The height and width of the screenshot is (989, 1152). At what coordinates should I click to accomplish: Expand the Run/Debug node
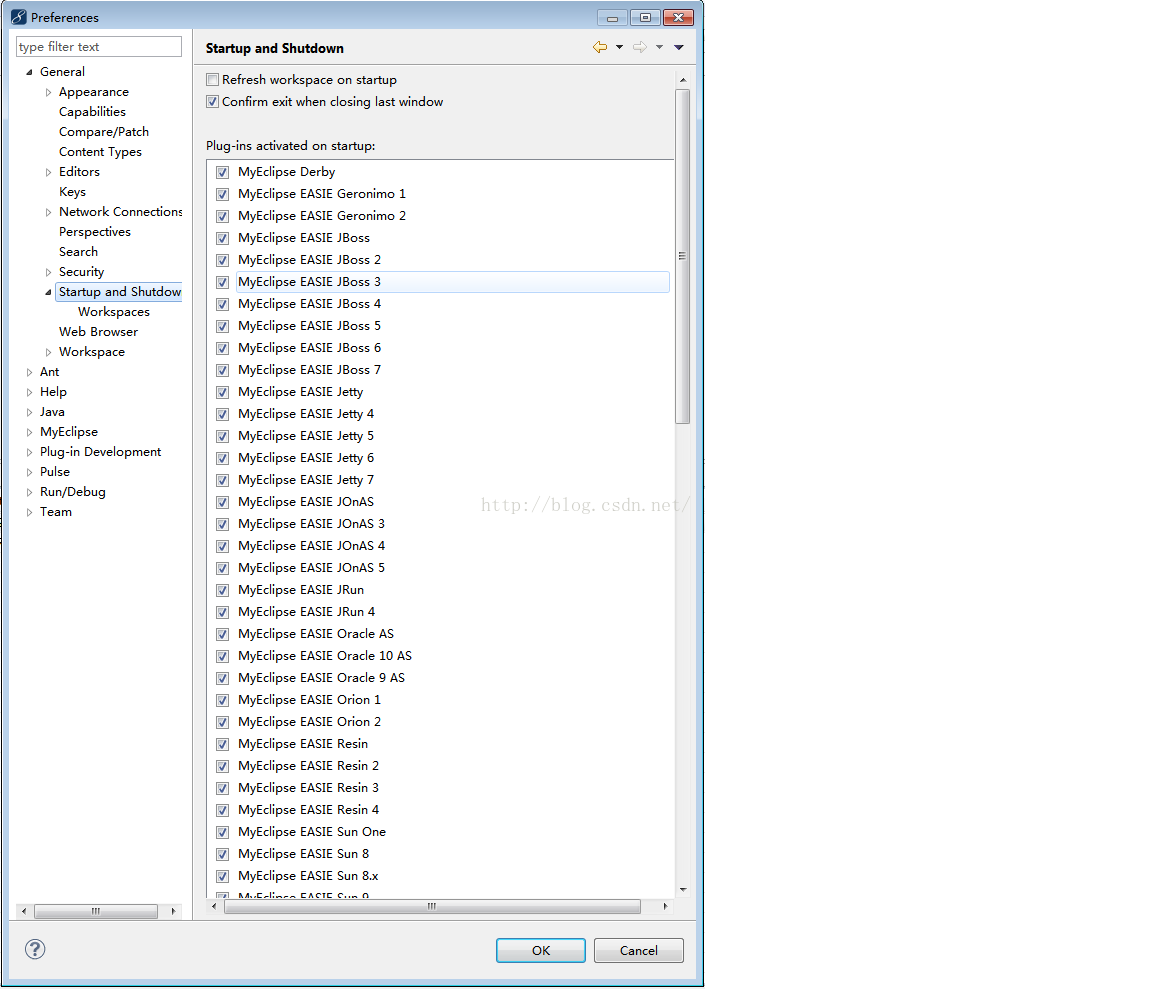pyautogui.click(x=29, y=492)
